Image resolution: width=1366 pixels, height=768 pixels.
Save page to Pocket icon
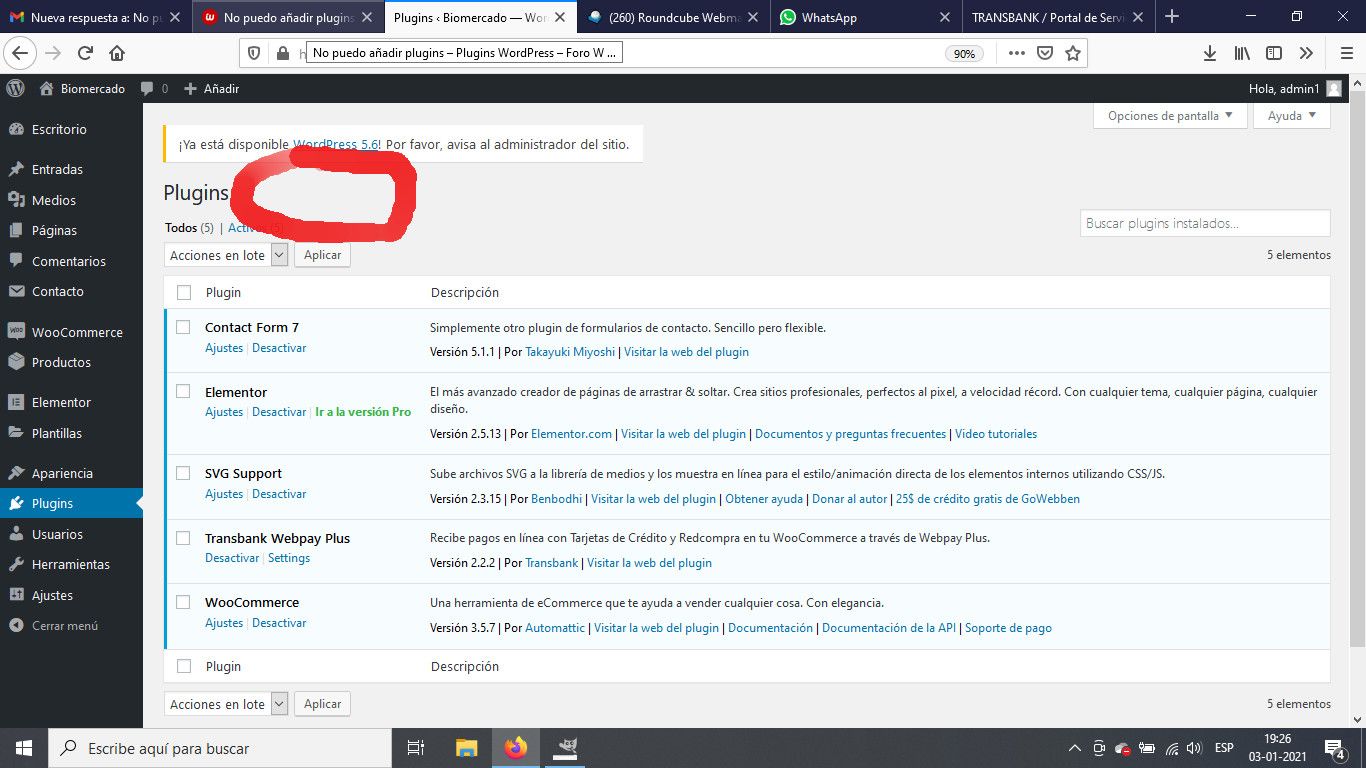(1045, 53)
